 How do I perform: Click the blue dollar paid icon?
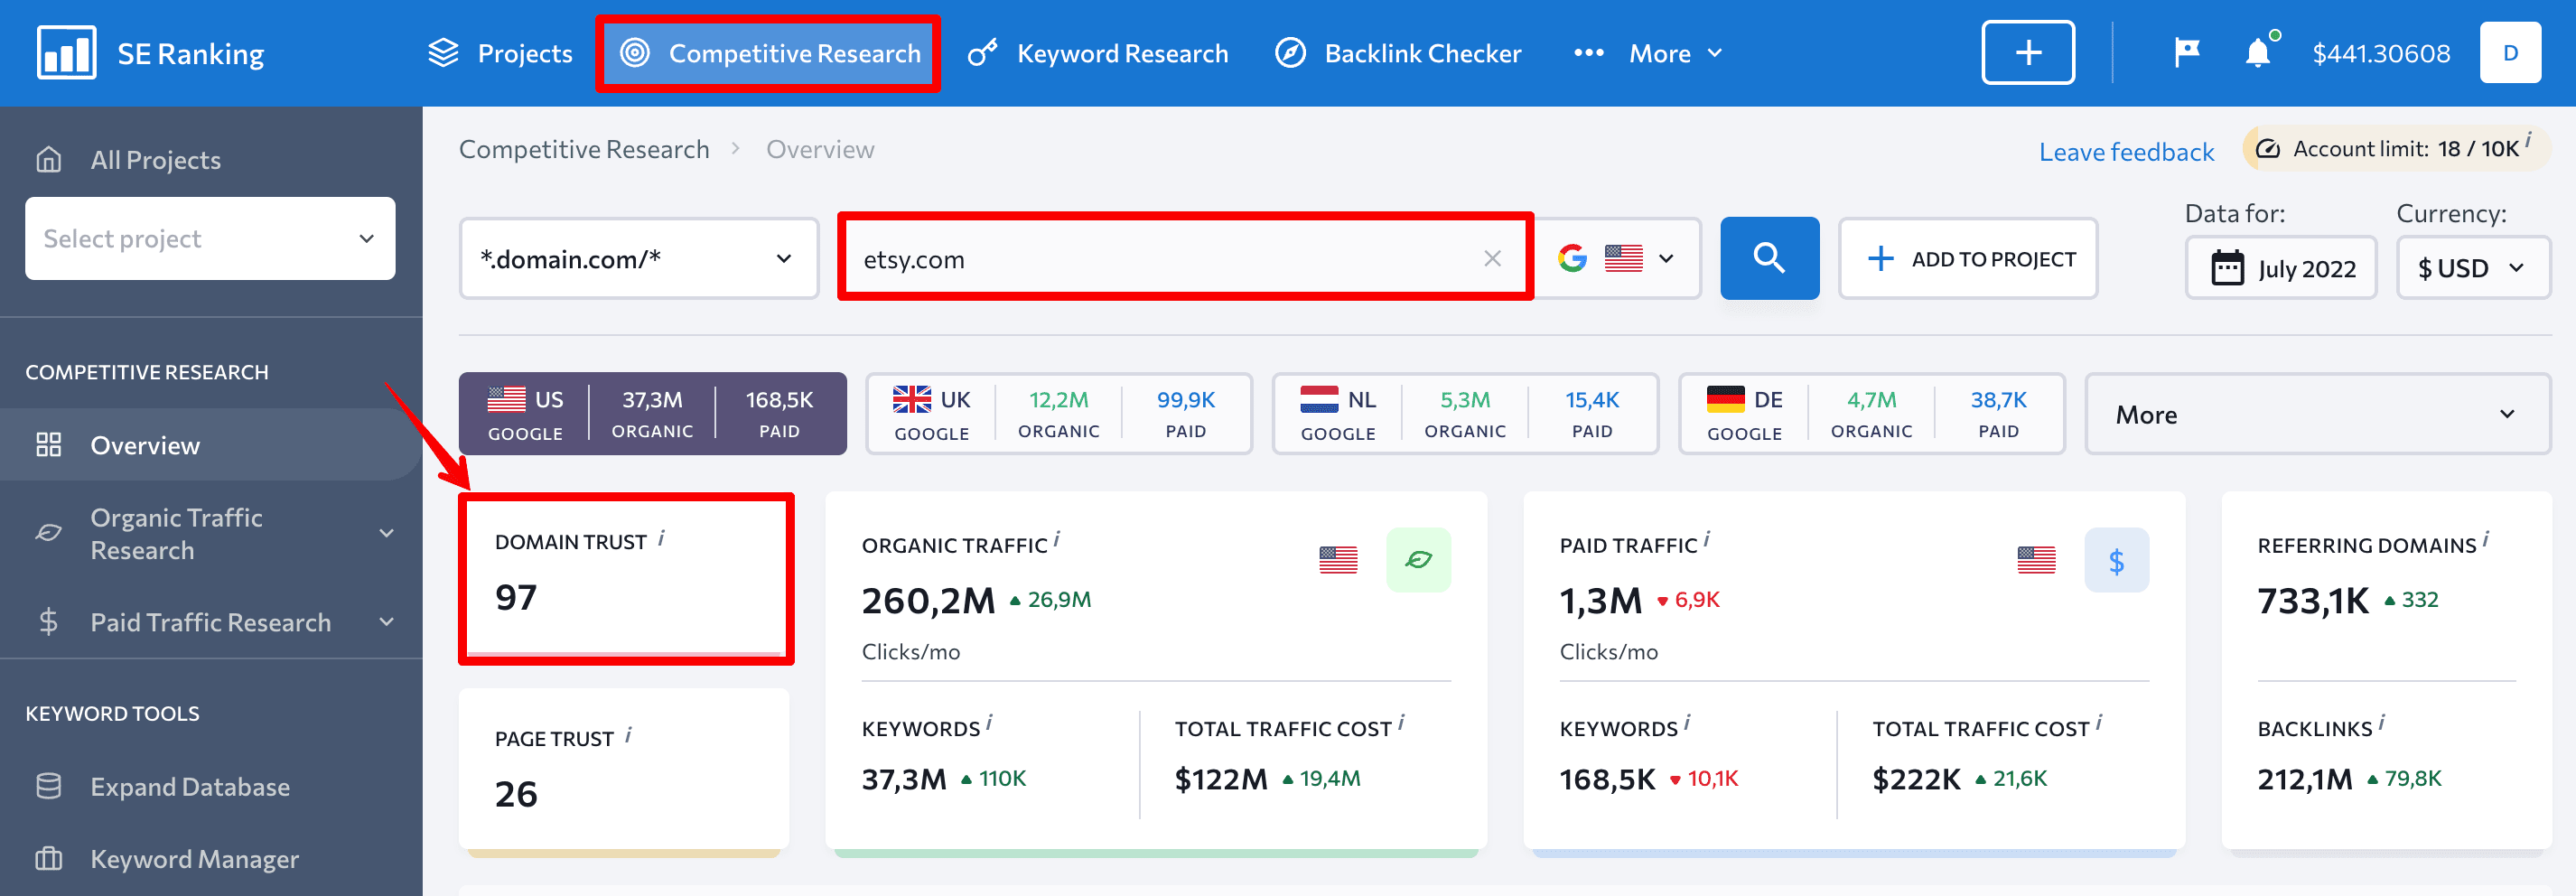tap(2116, 559)
